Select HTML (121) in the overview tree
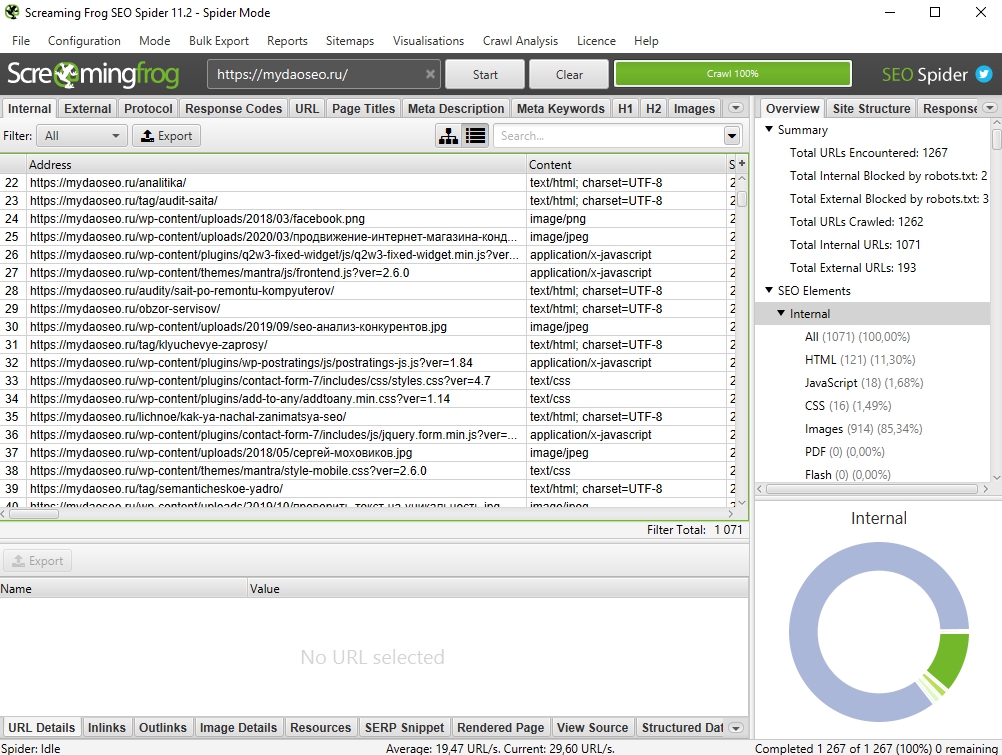Image resolution: width=1002 pixels, height=755 pixels. [859, 359]
